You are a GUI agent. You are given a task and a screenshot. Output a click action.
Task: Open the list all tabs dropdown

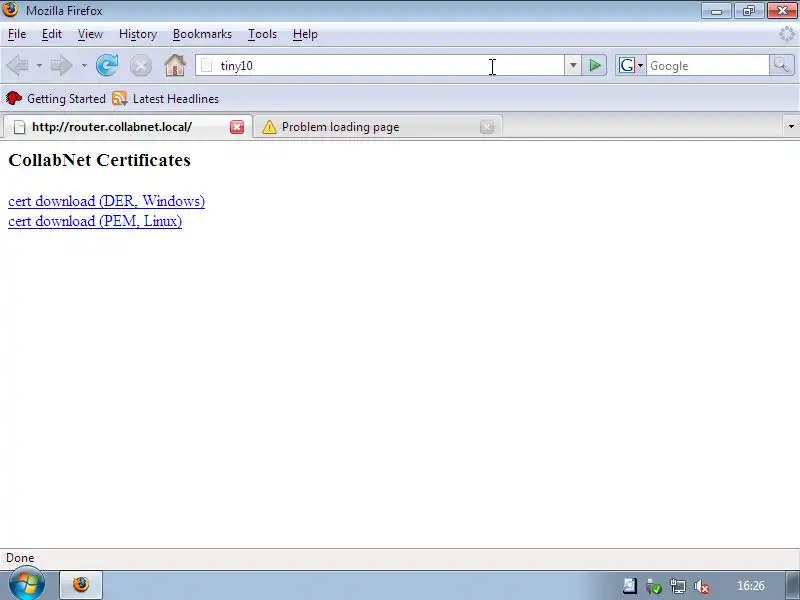click(791, 127)
